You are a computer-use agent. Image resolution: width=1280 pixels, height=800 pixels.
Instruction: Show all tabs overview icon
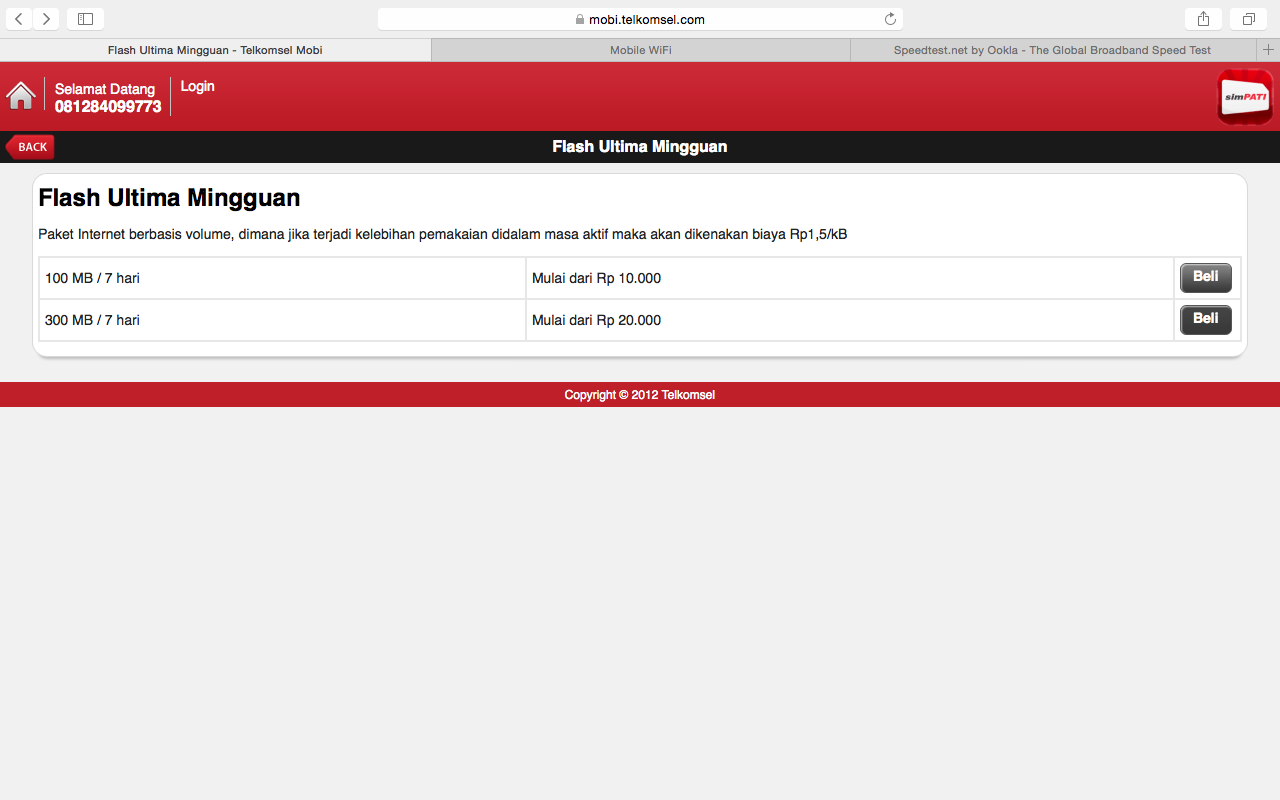[x=1249, y=19]
